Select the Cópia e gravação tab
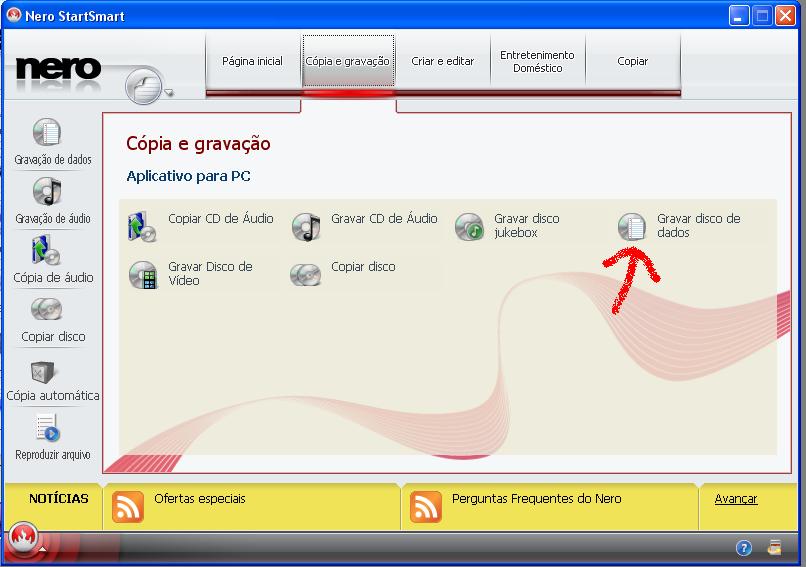 (x=348, y=61)
